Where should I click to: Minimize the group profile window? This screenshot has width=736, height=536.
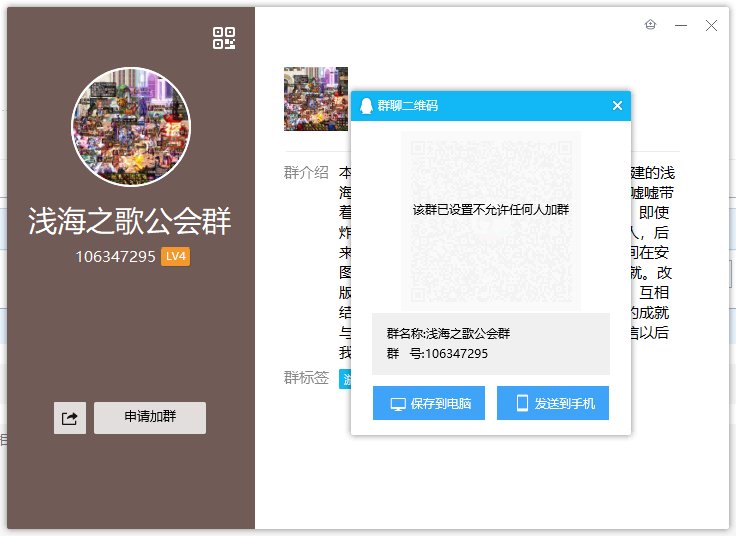click(x=681, y=25)
